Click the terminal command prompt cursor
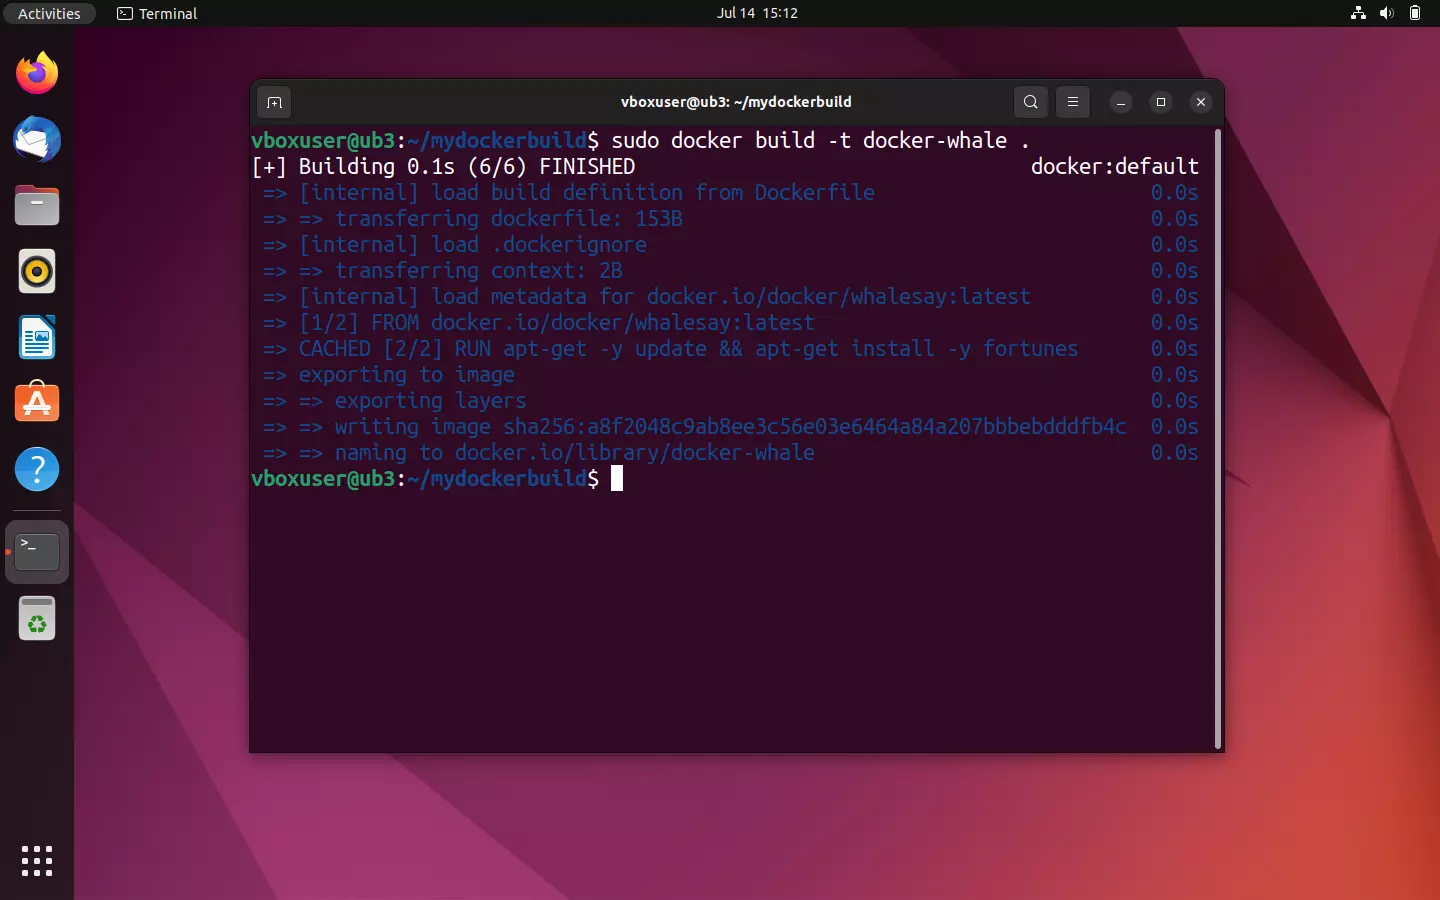Image resolution: width=1440 pixels, height=900 pixels. [x=617, y=479]
